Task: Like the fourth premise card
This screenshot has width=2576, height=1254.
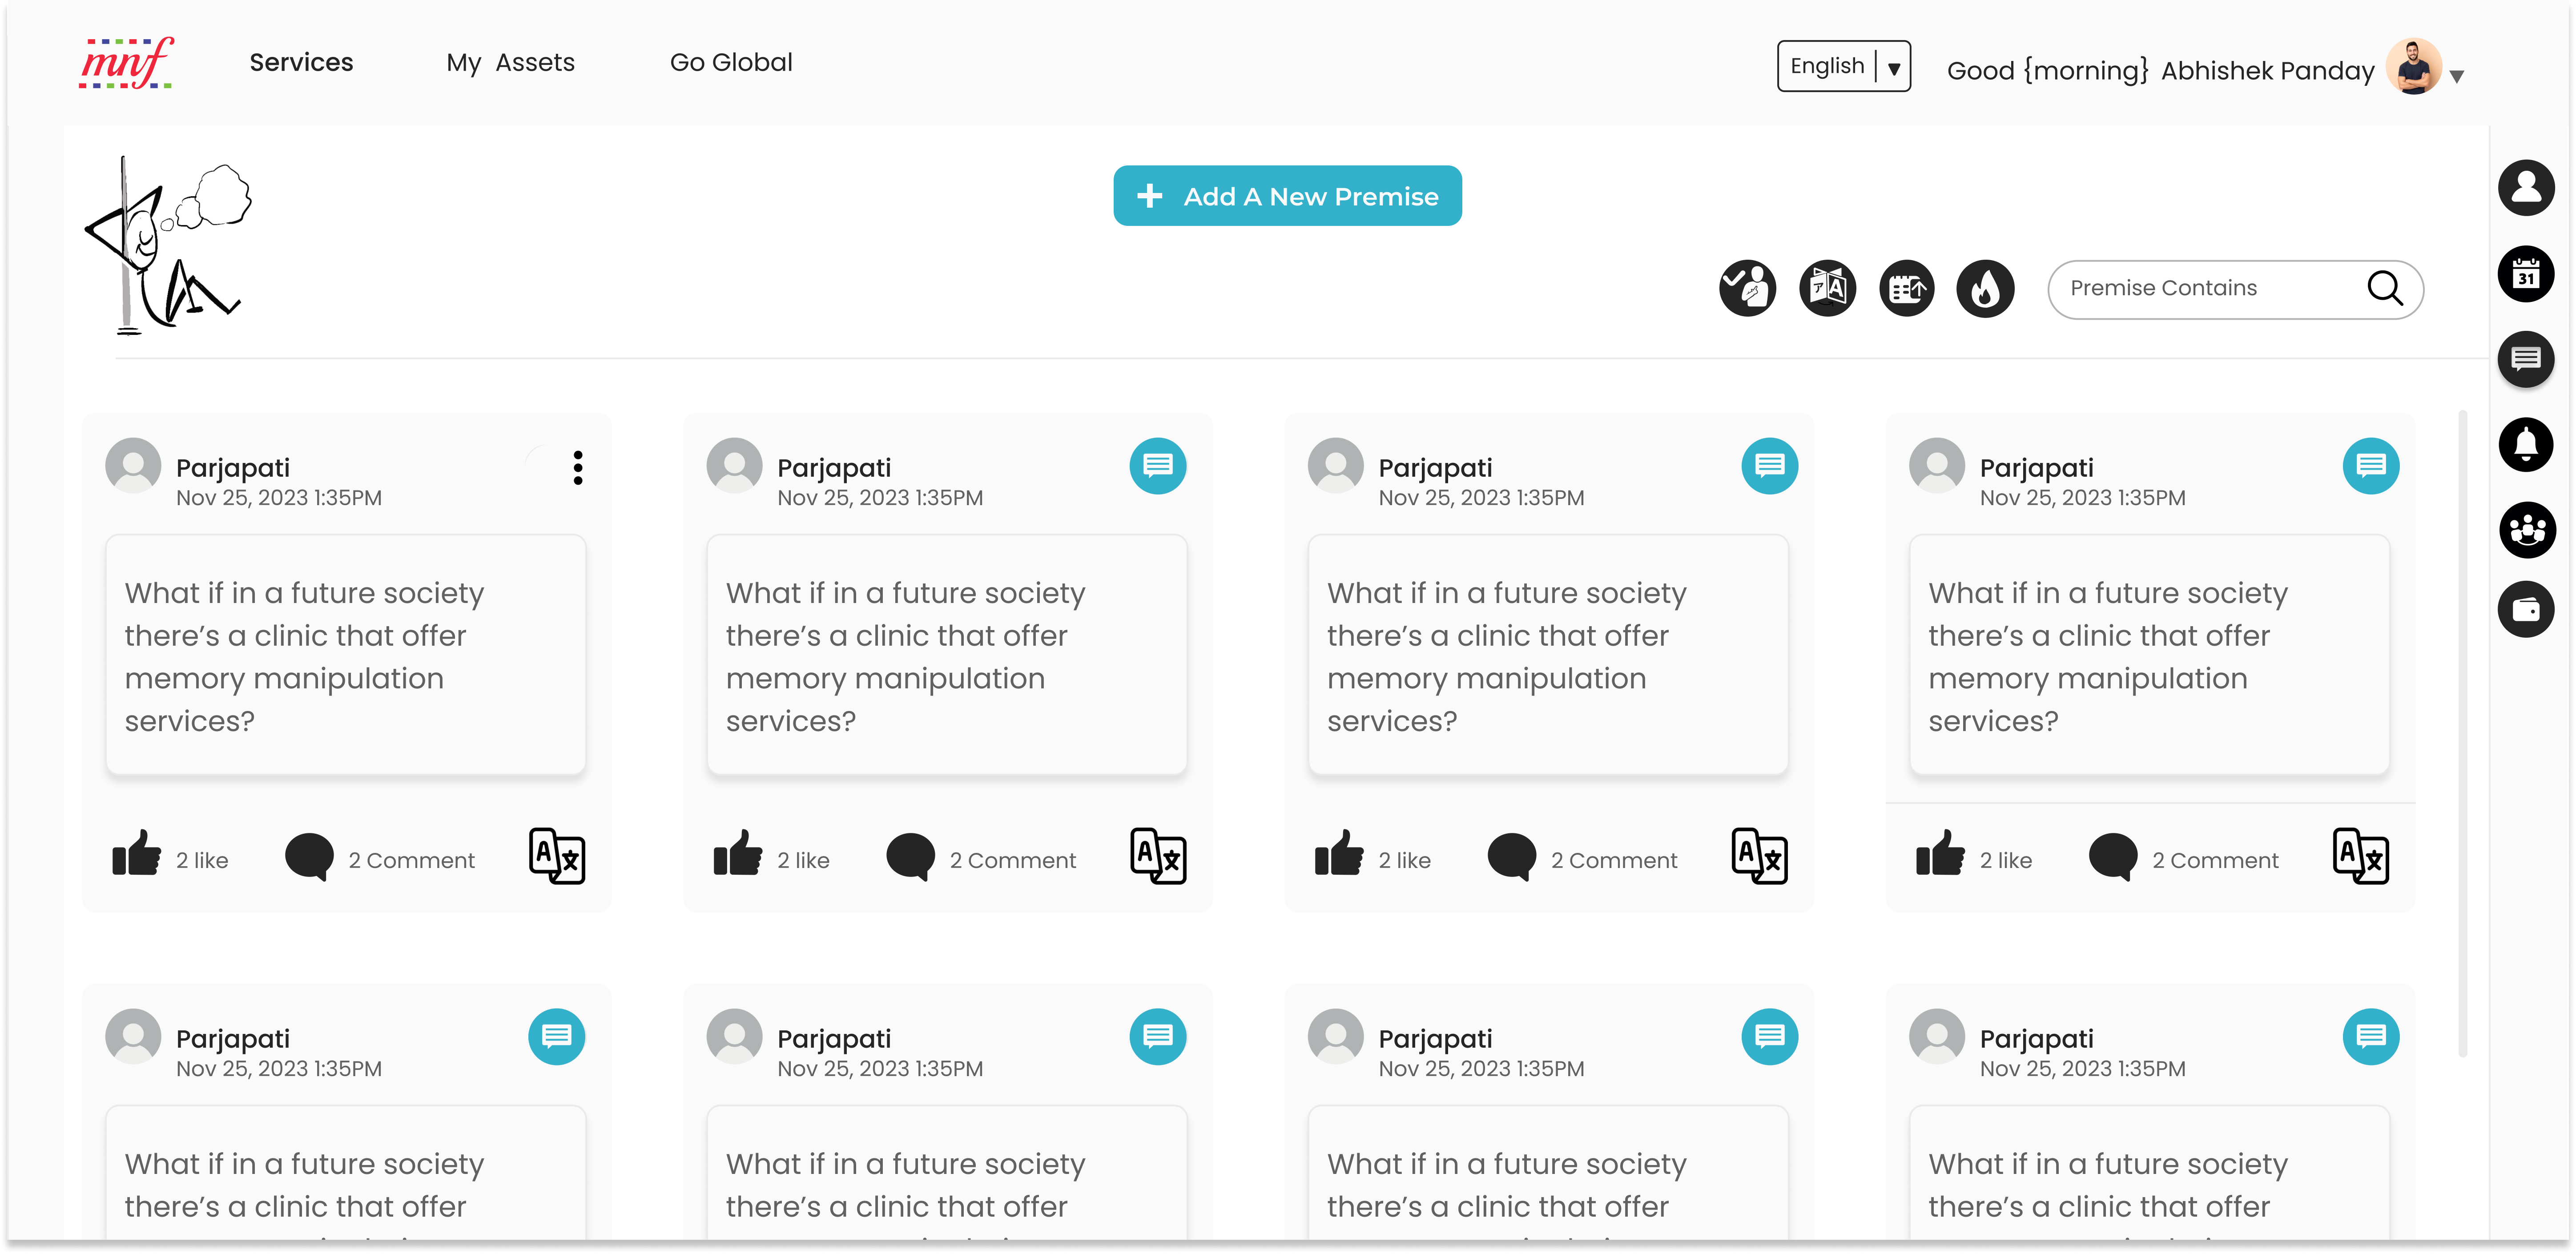Action: tap(1940, 855)
